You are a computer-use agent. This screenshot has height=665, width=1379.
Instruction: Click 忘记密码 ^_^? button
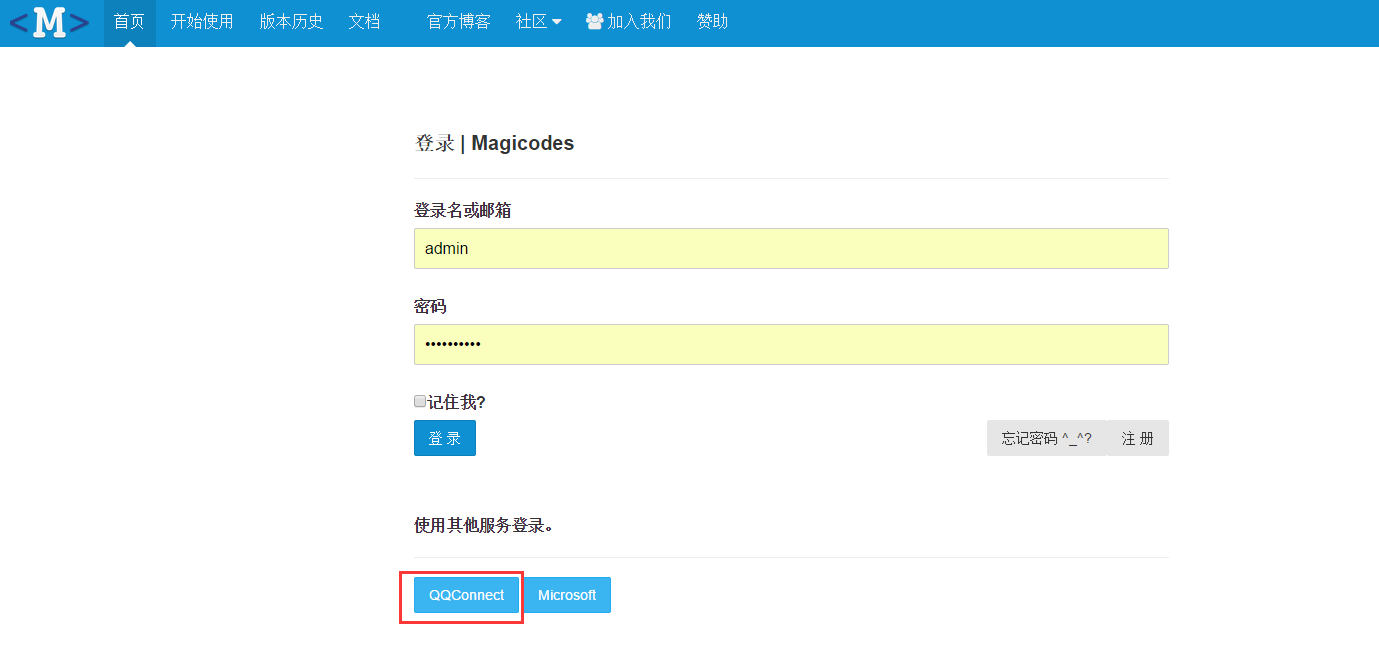pos(1047,438)
